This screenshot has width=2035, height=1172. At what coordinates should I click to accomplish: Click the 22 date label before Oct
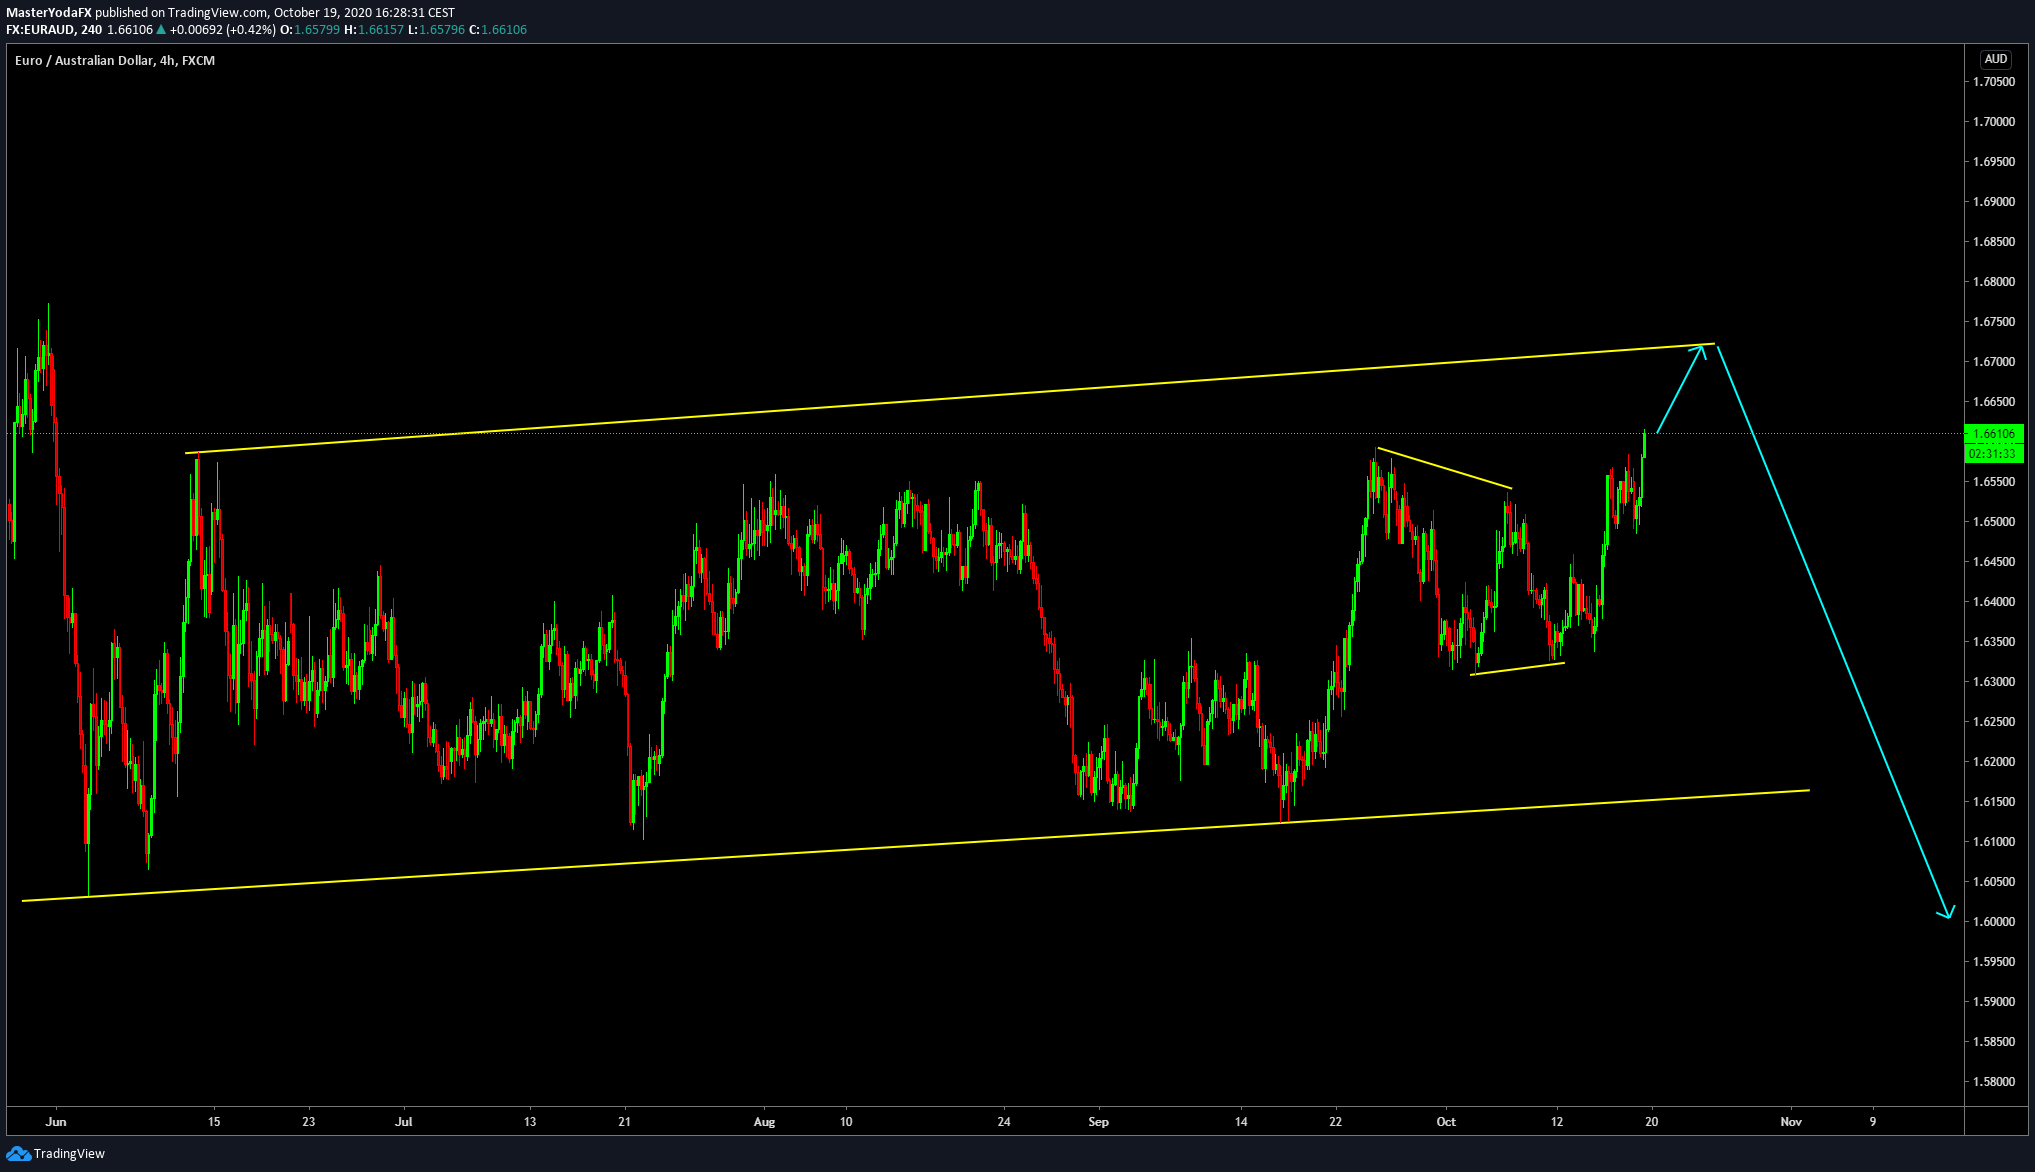click(x=1336, y=1122)
